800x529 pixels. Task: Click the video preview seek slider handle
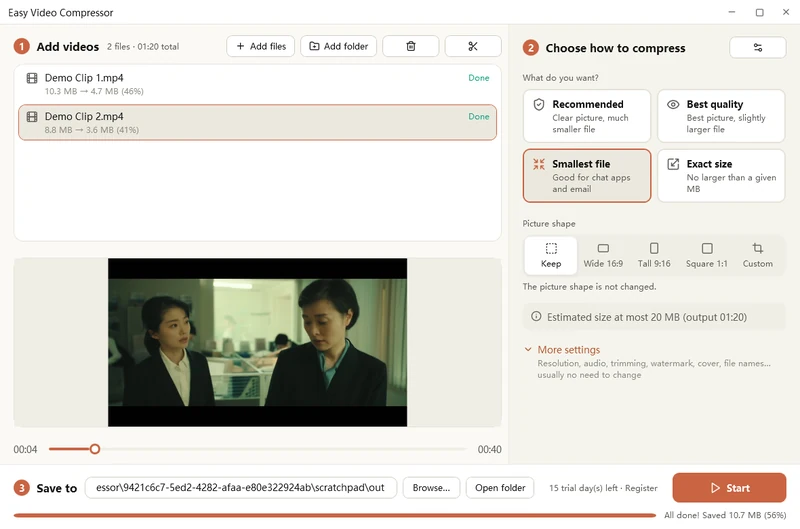[95, 449]
